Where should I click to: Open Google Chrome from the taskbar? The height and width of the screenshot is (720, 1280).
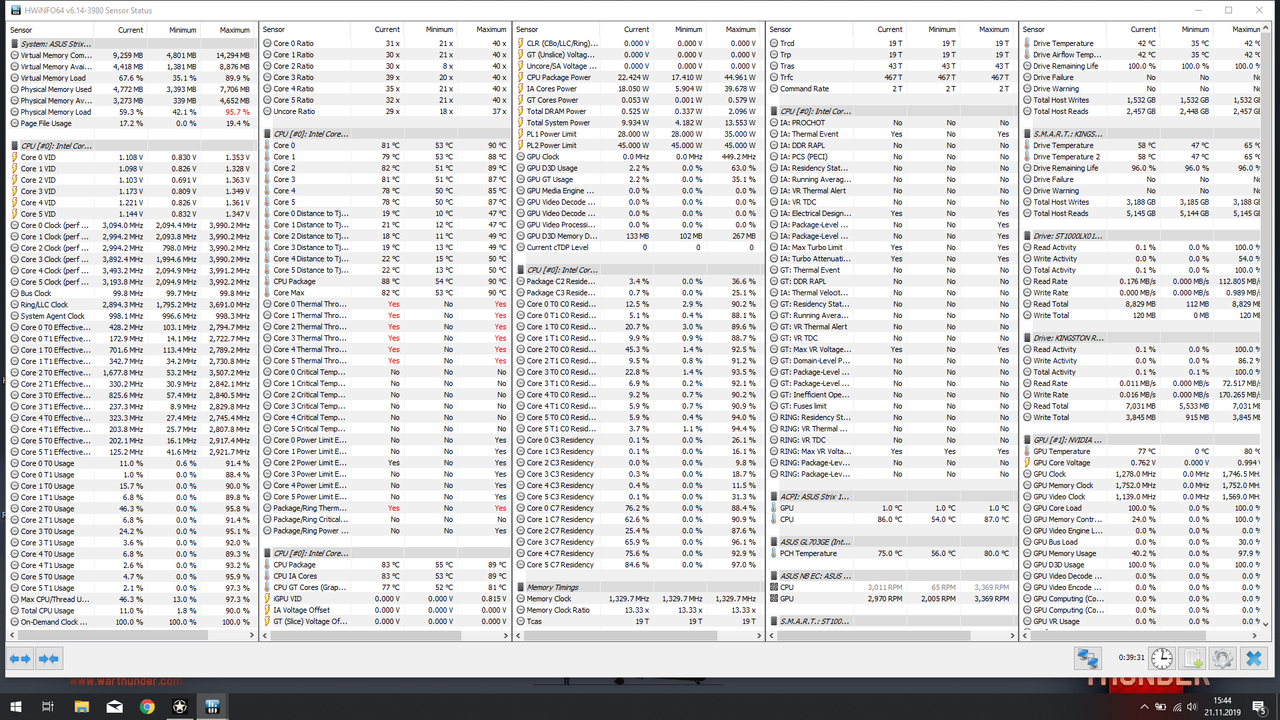(x=147, y=706)
